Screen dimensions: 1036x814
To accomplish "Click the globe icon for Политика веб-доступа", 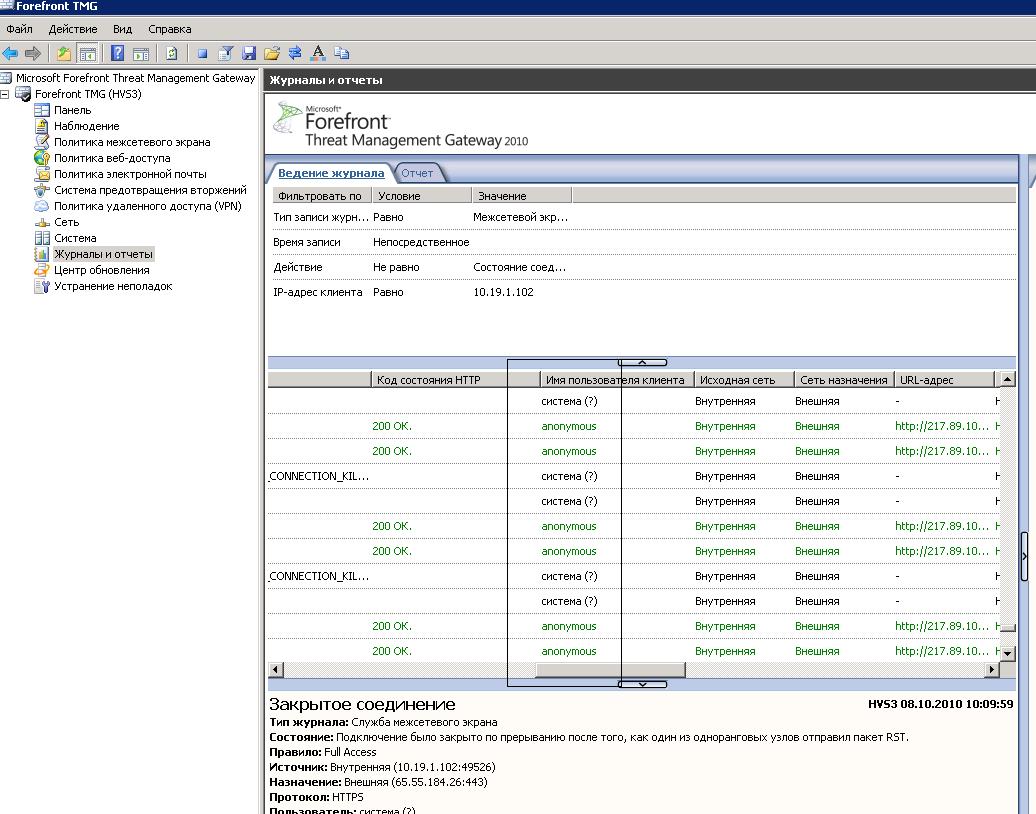I will coord(42,158).
